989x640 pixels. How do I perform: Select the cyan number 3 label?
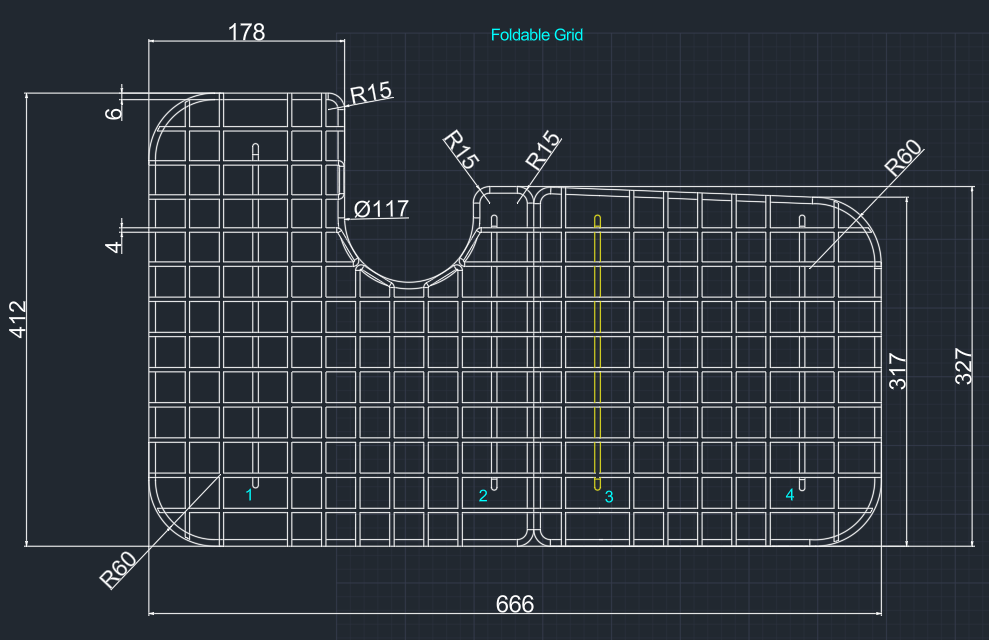point(609,497)
